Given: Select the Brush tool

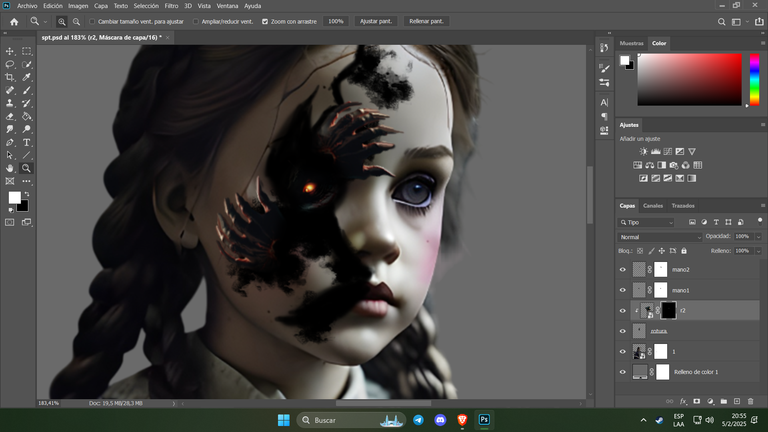Looking at the screenshot, I should (x=26, y=90).
